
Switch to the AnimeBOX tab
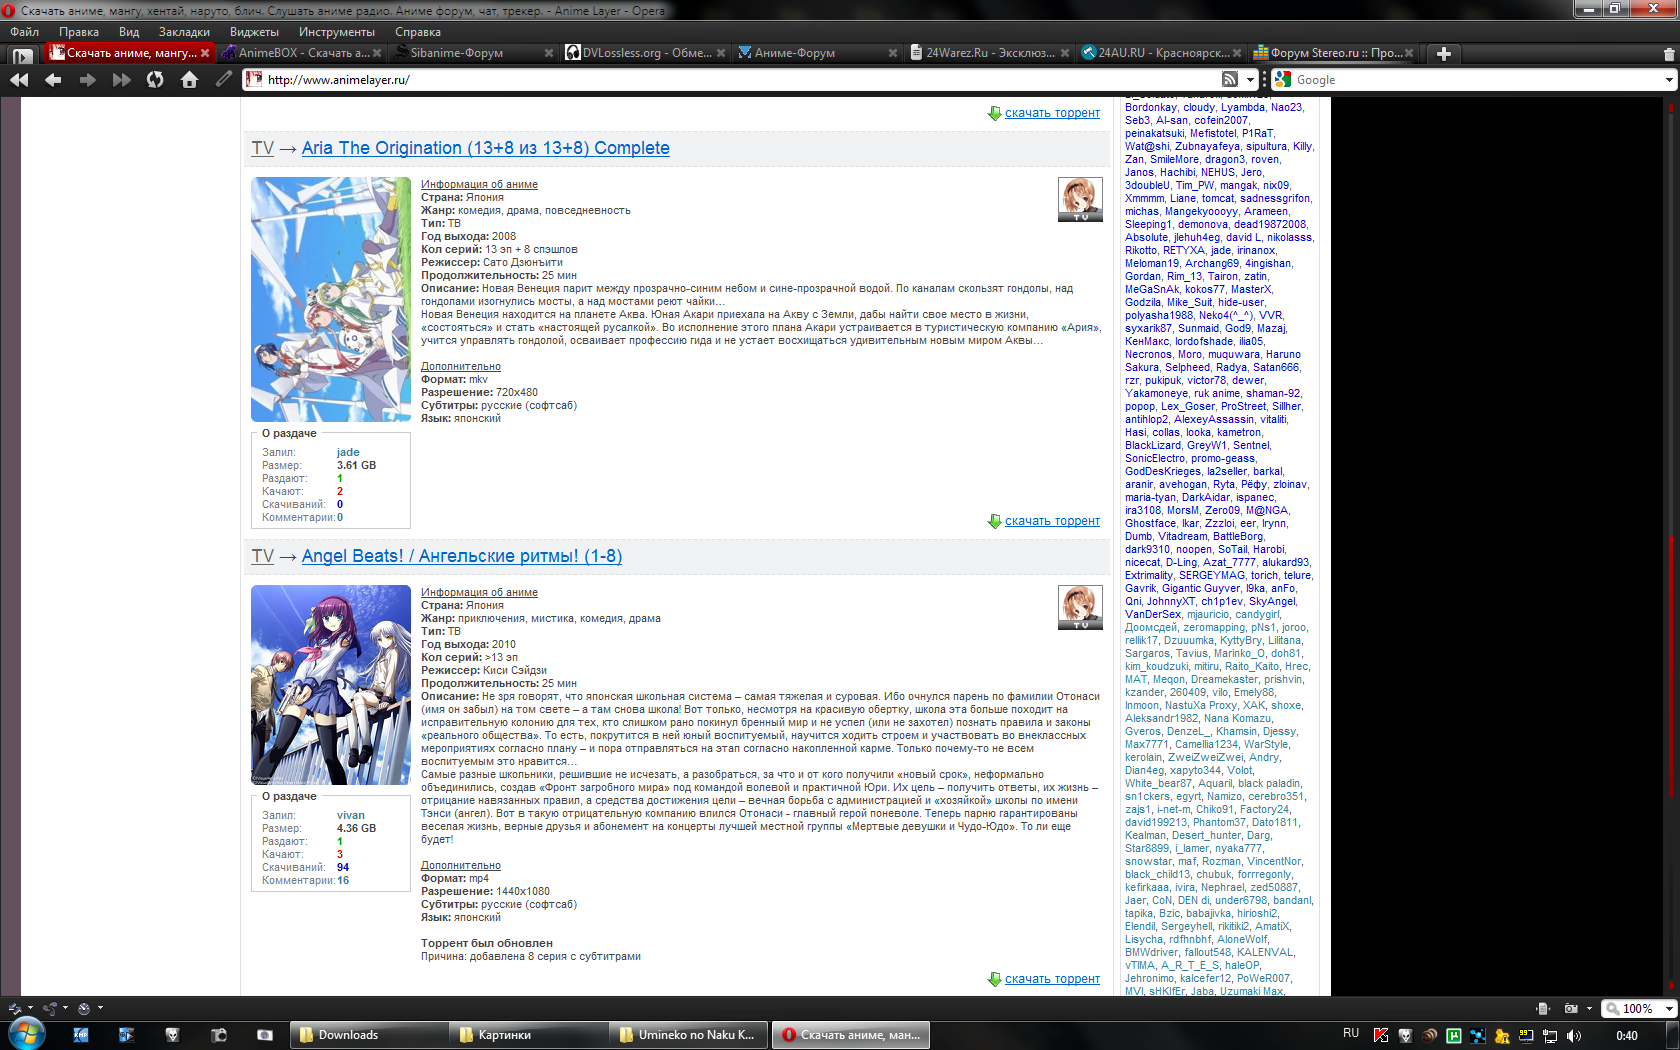(x=300, y=53)
